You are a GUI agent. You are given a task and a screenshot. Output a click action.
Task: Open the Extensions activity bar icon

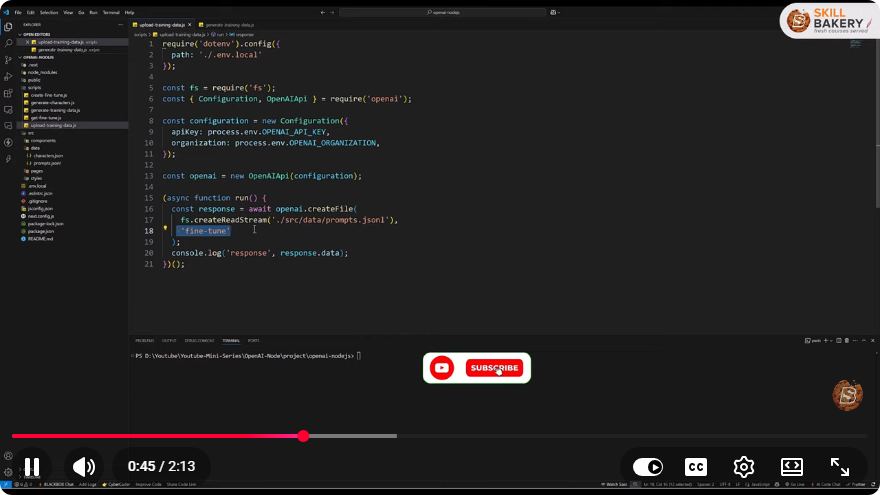pyautogui.click(x=8, y=93)
